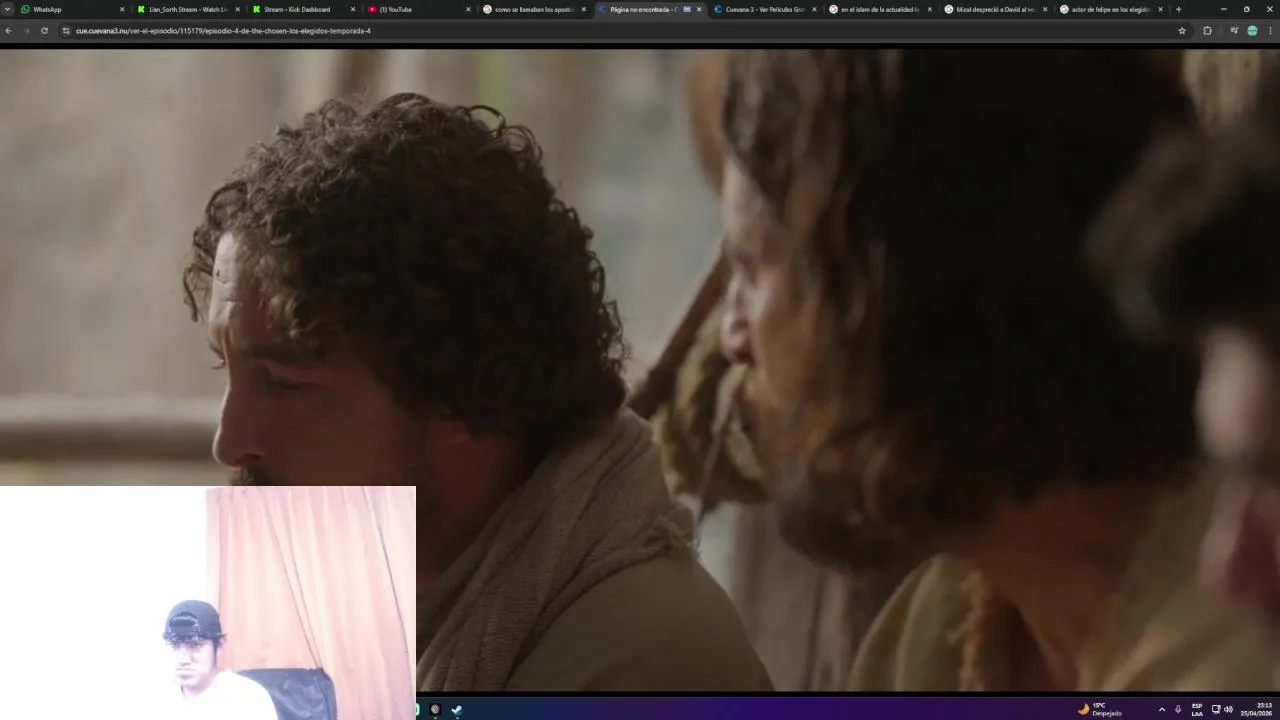Screen dimensions: 1280x720
Task: Close the Cuevana 3 tab
Action: [x=814, y=9]
